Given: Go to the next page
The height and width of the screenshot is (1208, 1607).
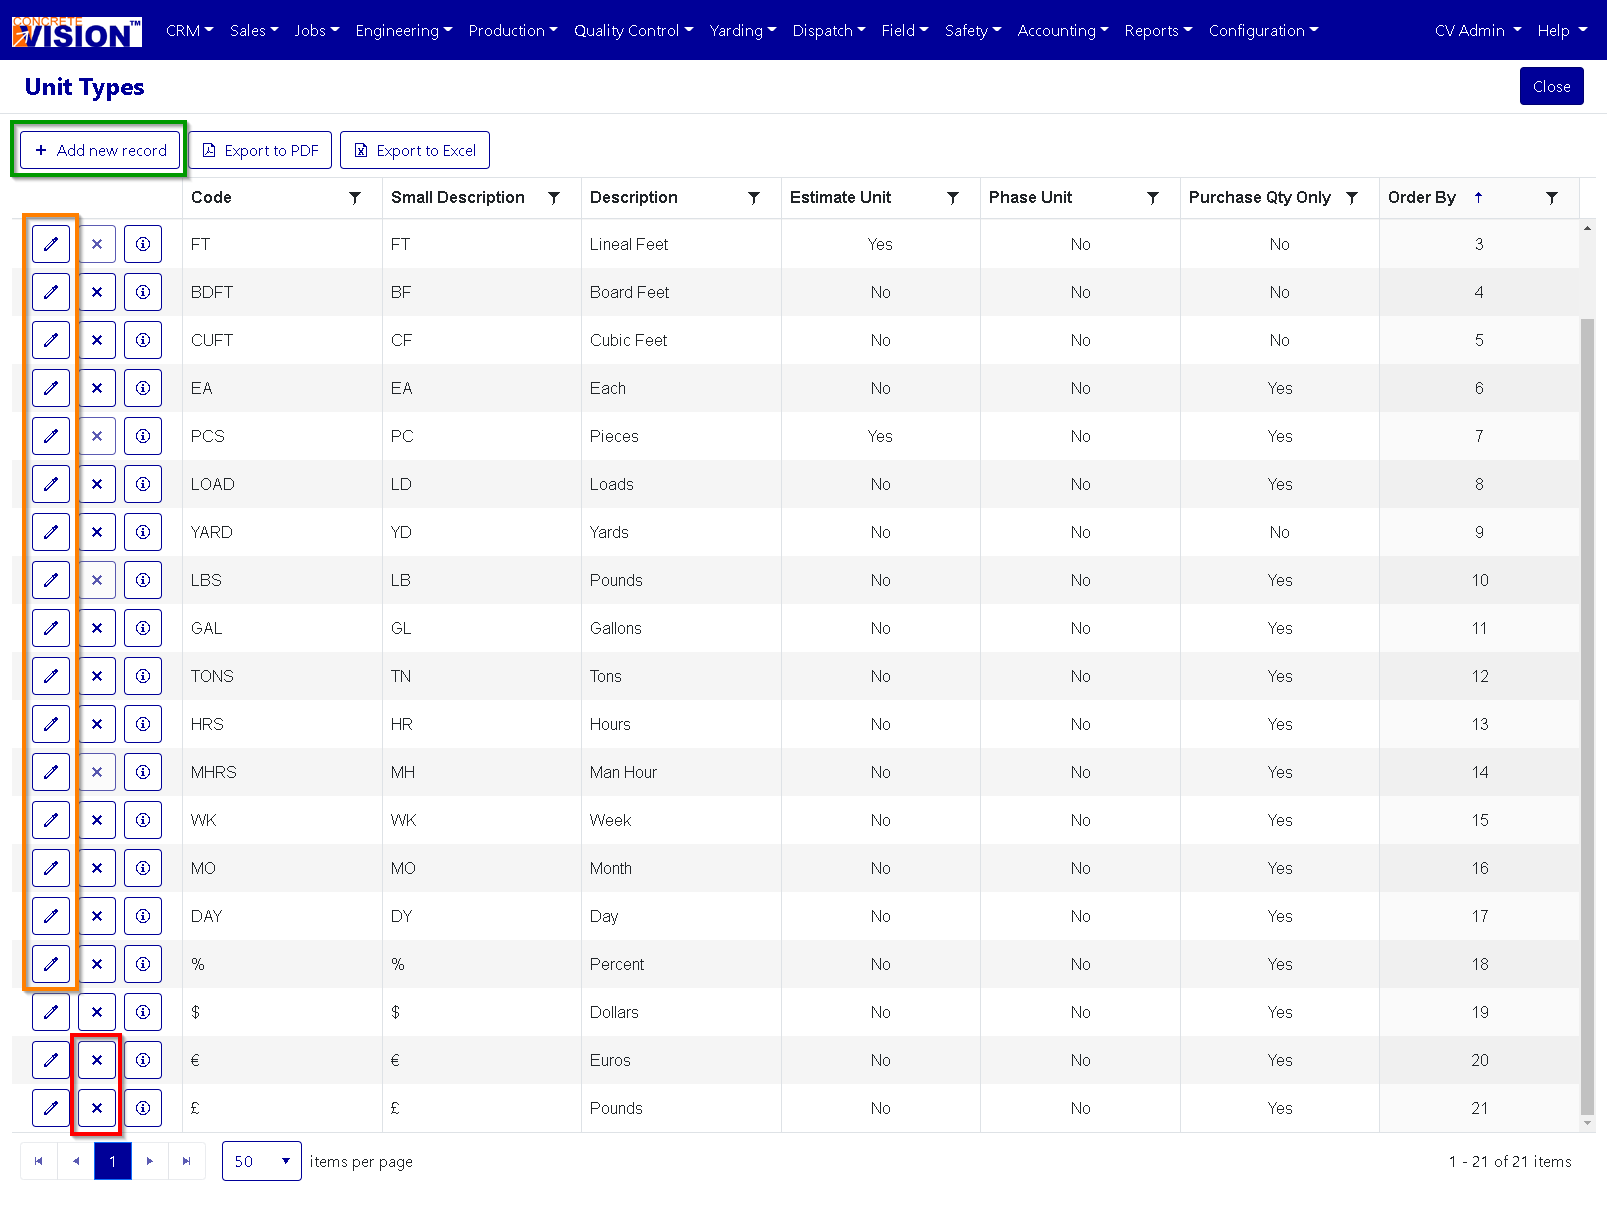Looking at the screenshot, I should pyautogui.click(x=150, y=1161).
